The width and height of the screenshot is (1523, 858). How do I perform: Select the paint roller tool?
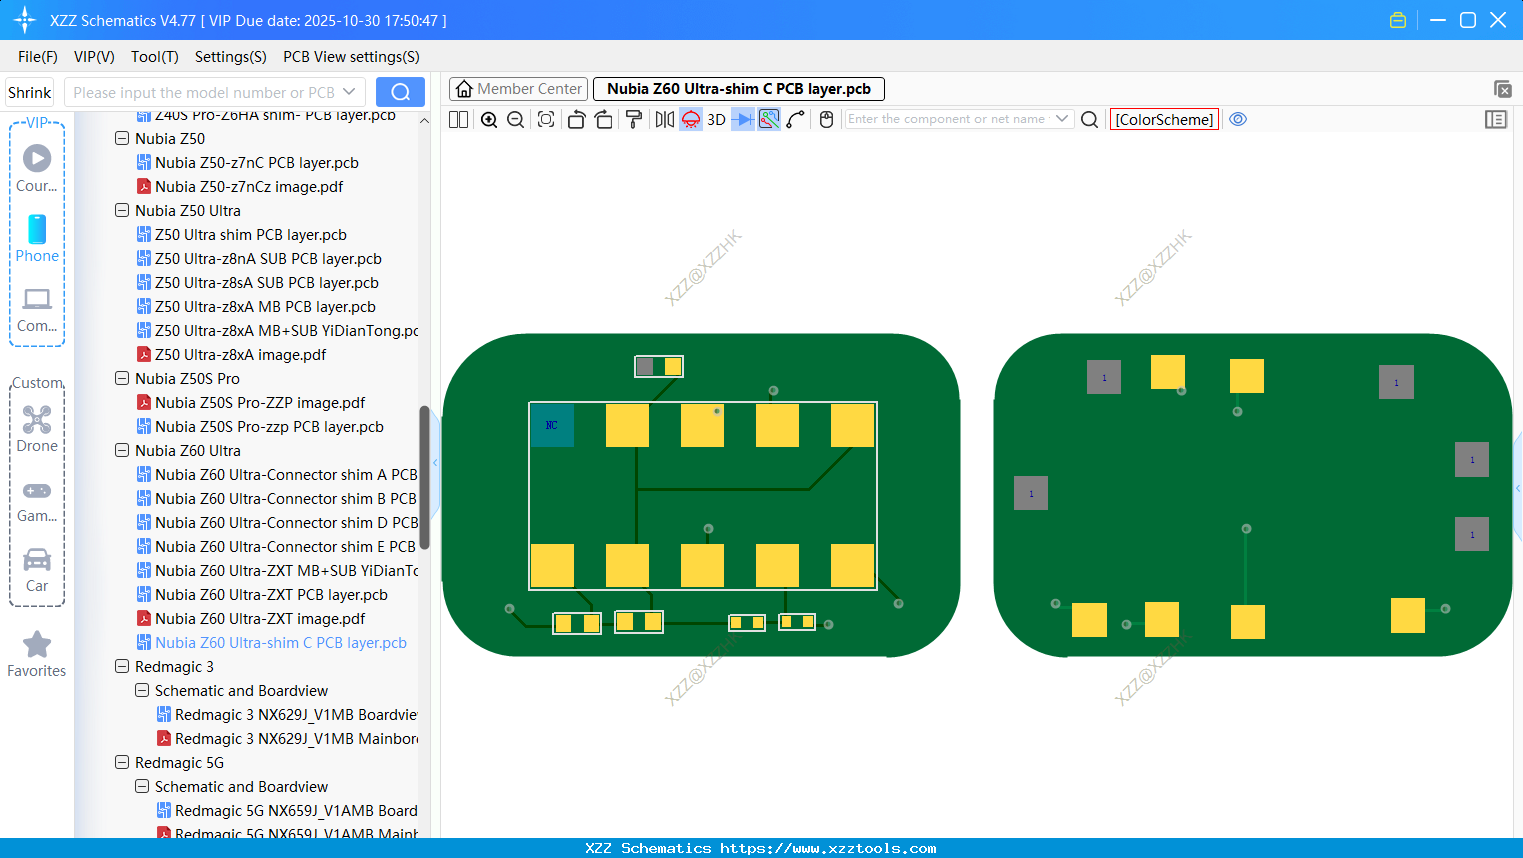point(634,119)
